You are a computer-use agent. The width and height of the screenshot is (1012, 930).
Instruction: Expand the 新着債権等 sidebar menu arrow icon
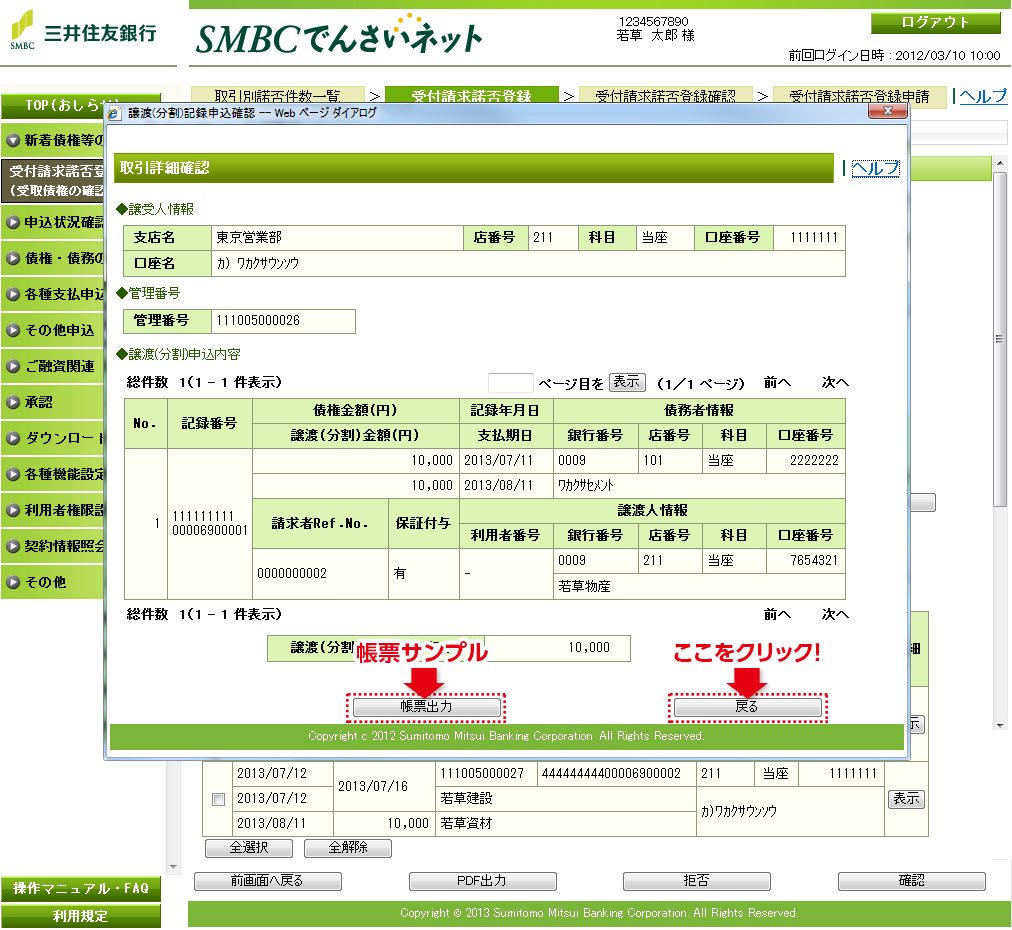click(13, 141)
